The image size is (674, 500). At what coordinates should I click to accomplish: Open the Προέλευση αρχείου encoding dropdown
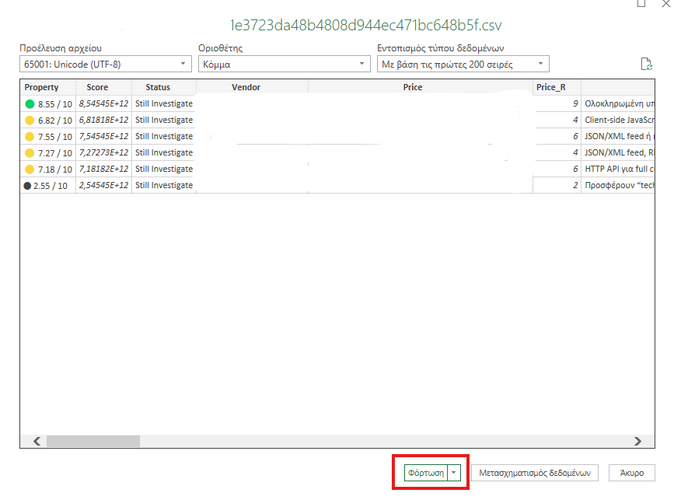coord(104,64)
